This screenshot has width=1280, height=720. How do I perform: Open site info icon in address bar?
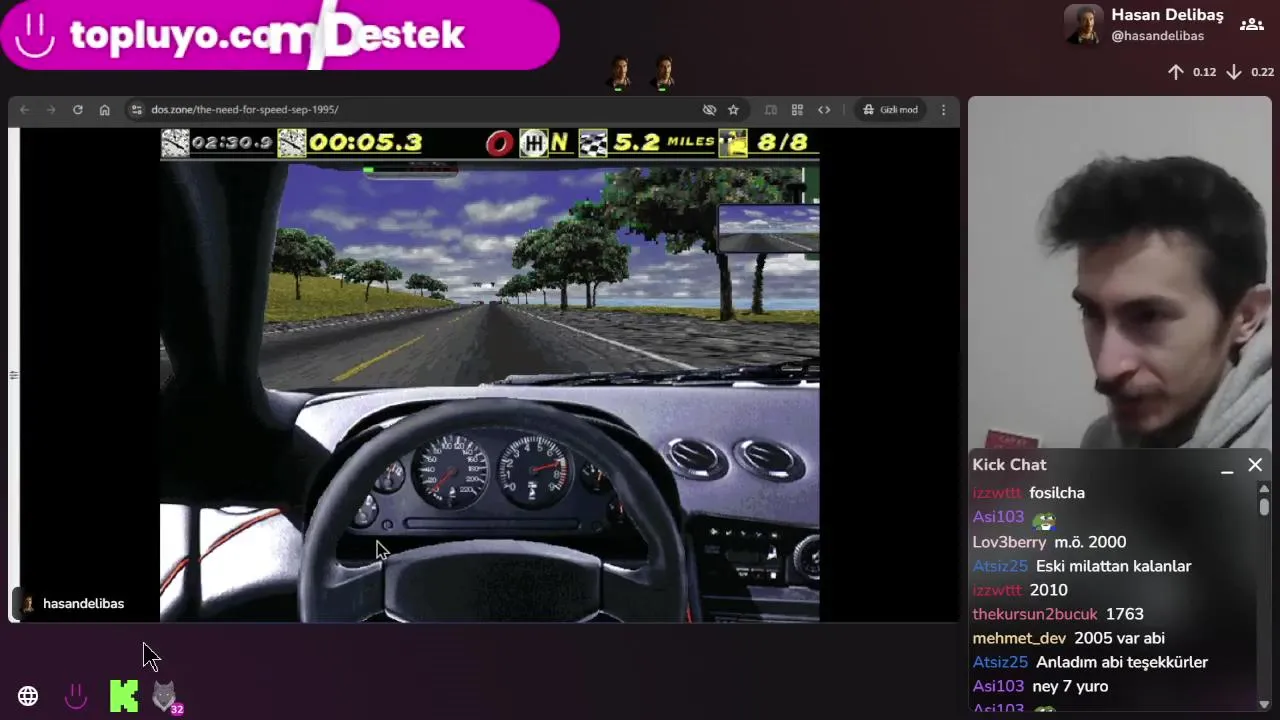click(x=137, y=110)
